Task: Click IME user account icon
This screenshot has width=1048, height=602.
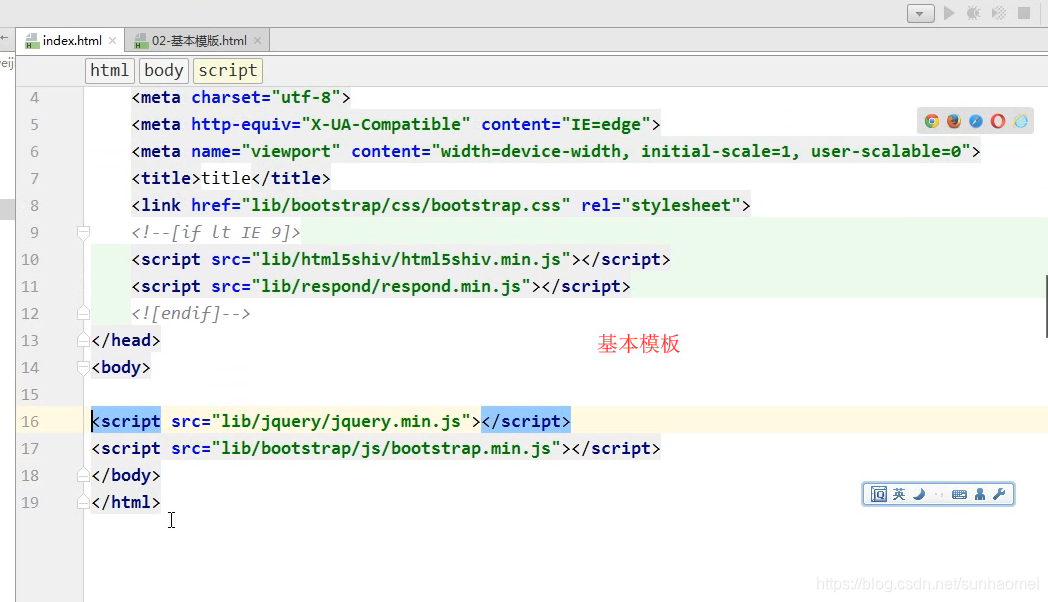Action: coord(980,494)
